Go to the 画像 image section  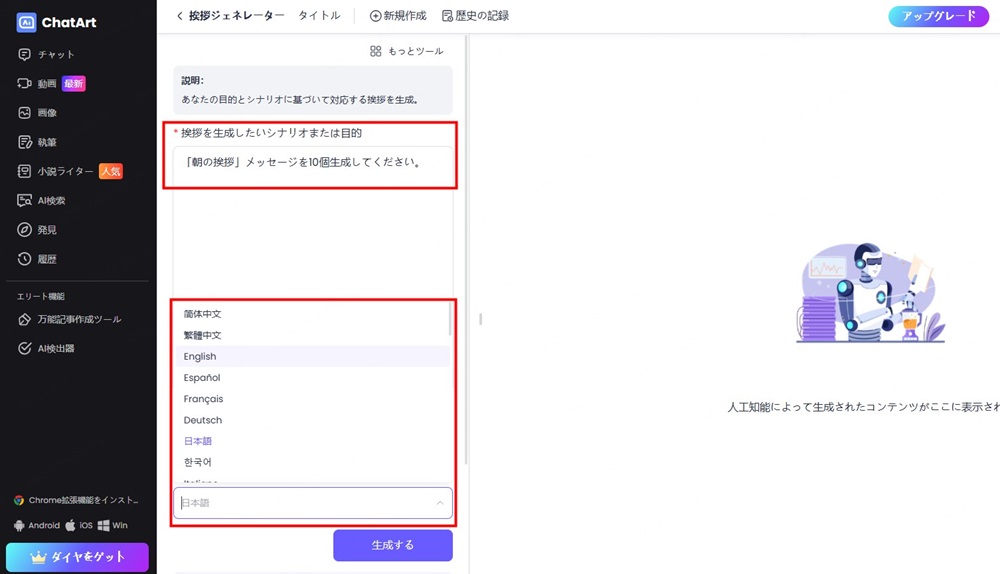point(47,113)
